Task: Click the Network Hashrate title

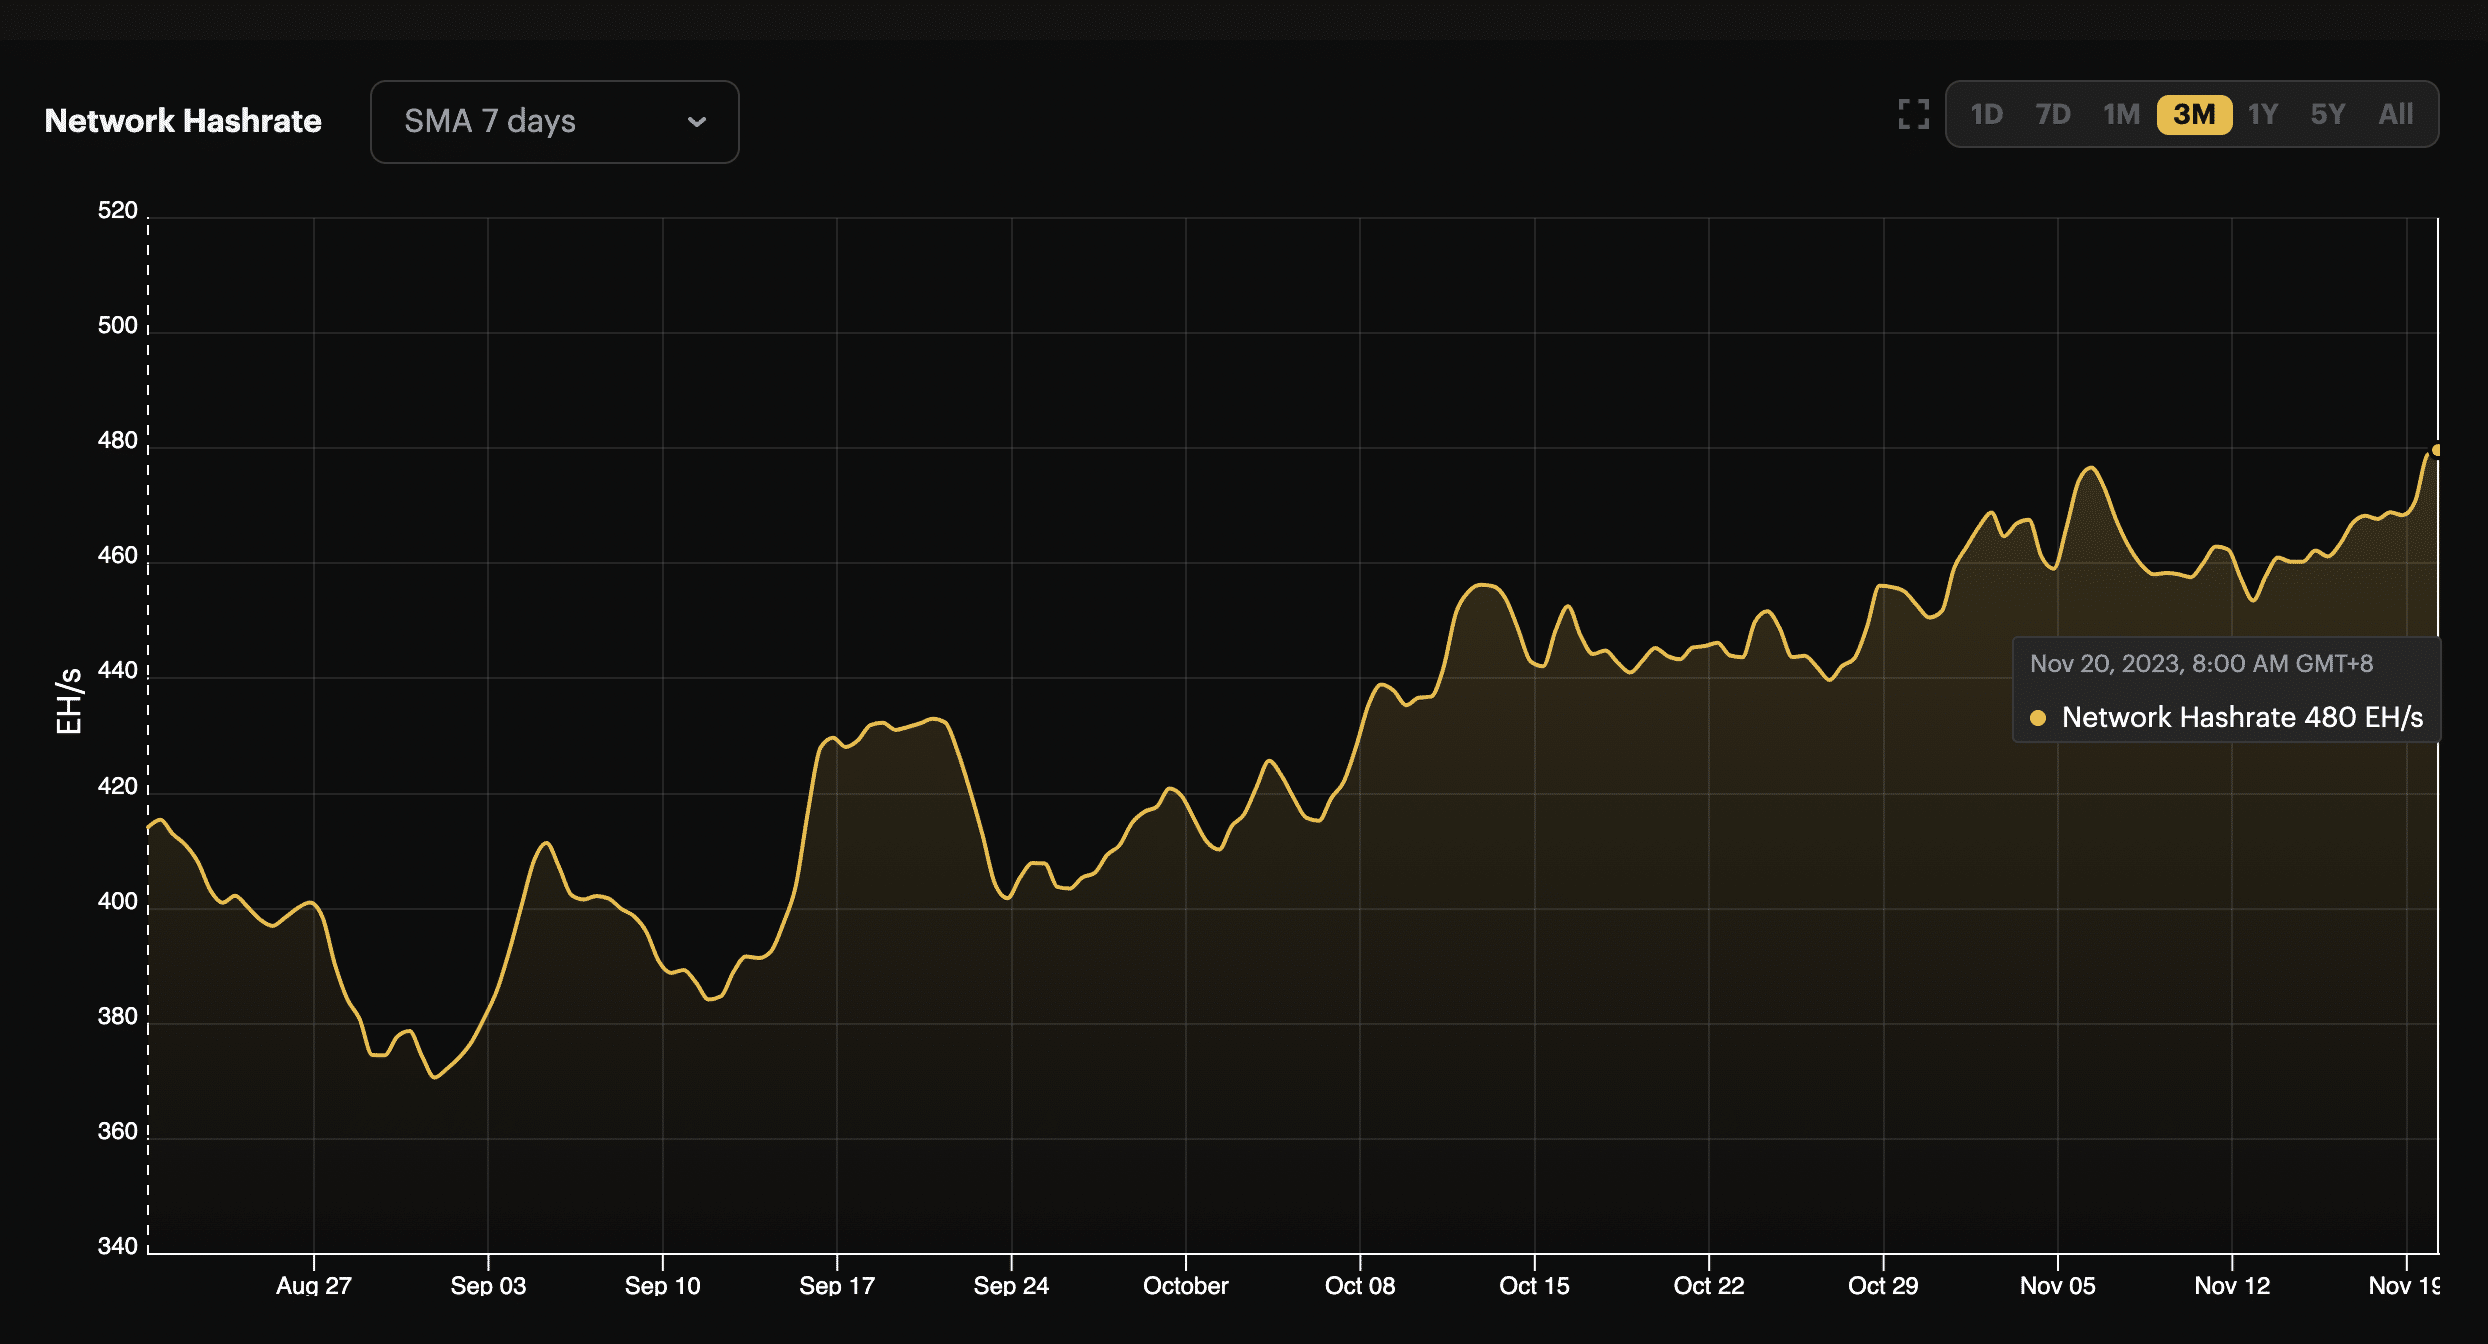Action: (x=183, y=121)
